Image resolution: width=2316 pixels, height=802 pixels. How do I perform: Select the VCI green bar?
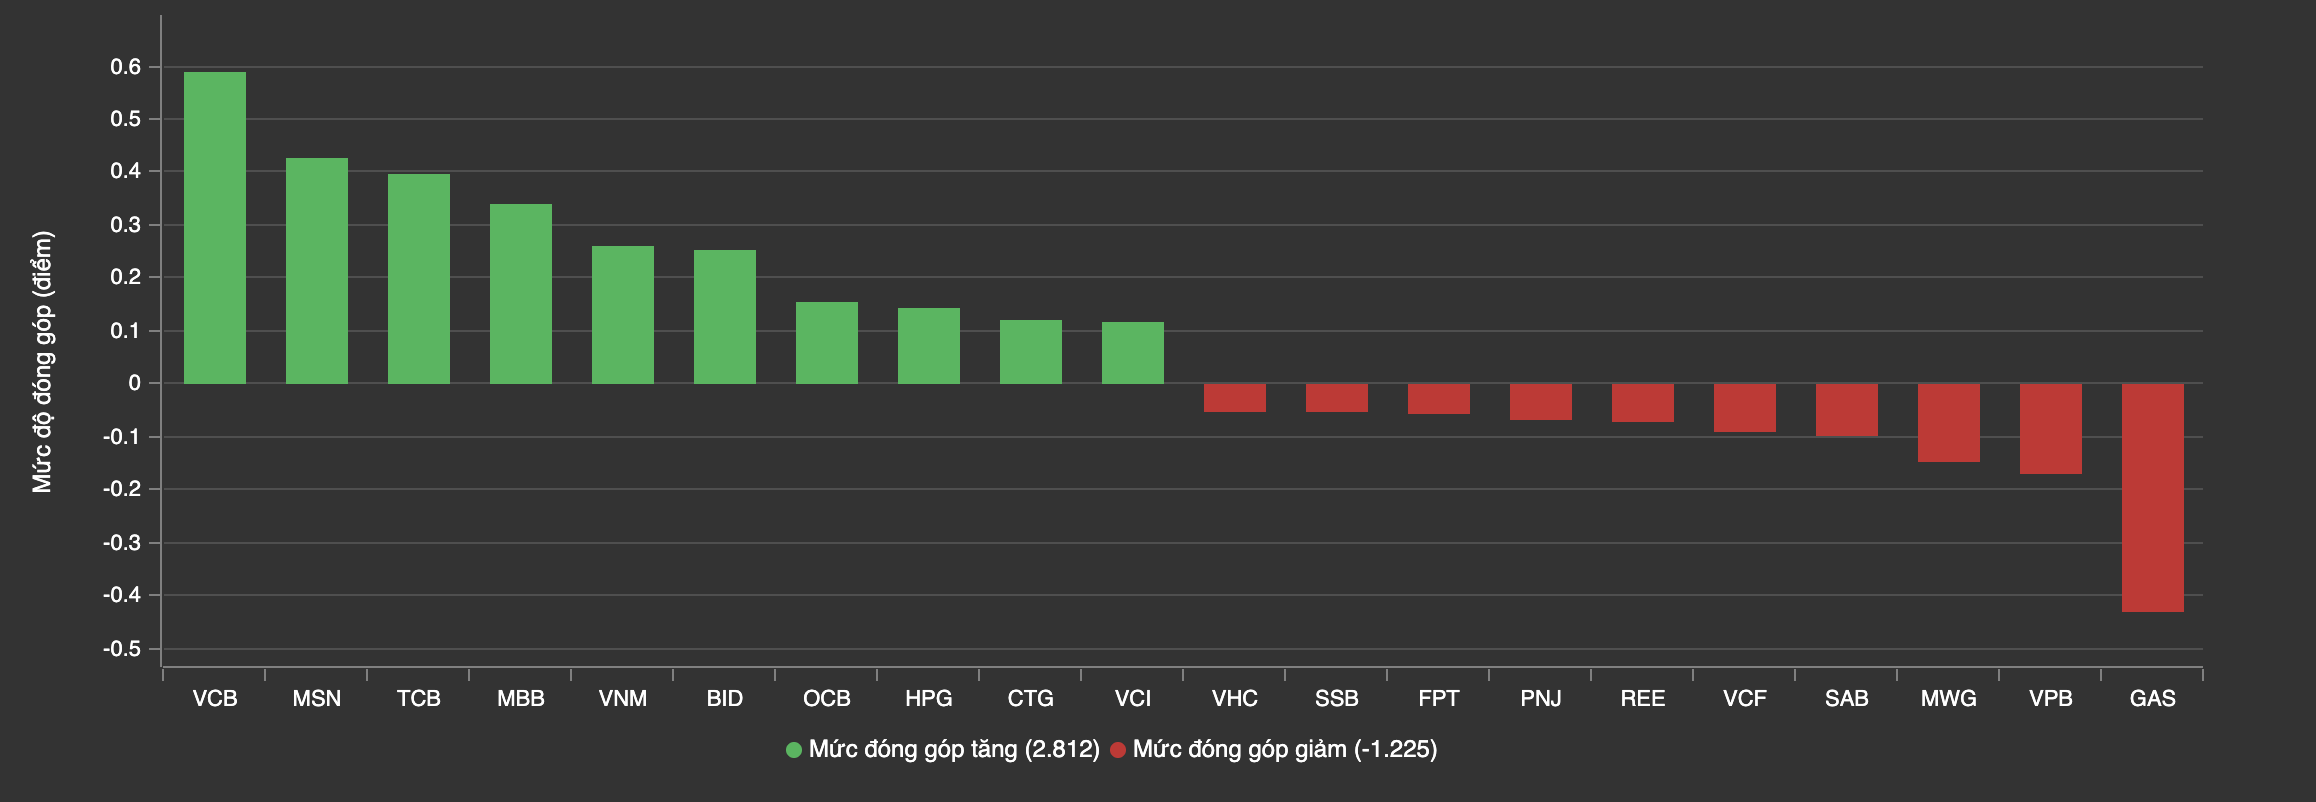[x=1133, y=353]
